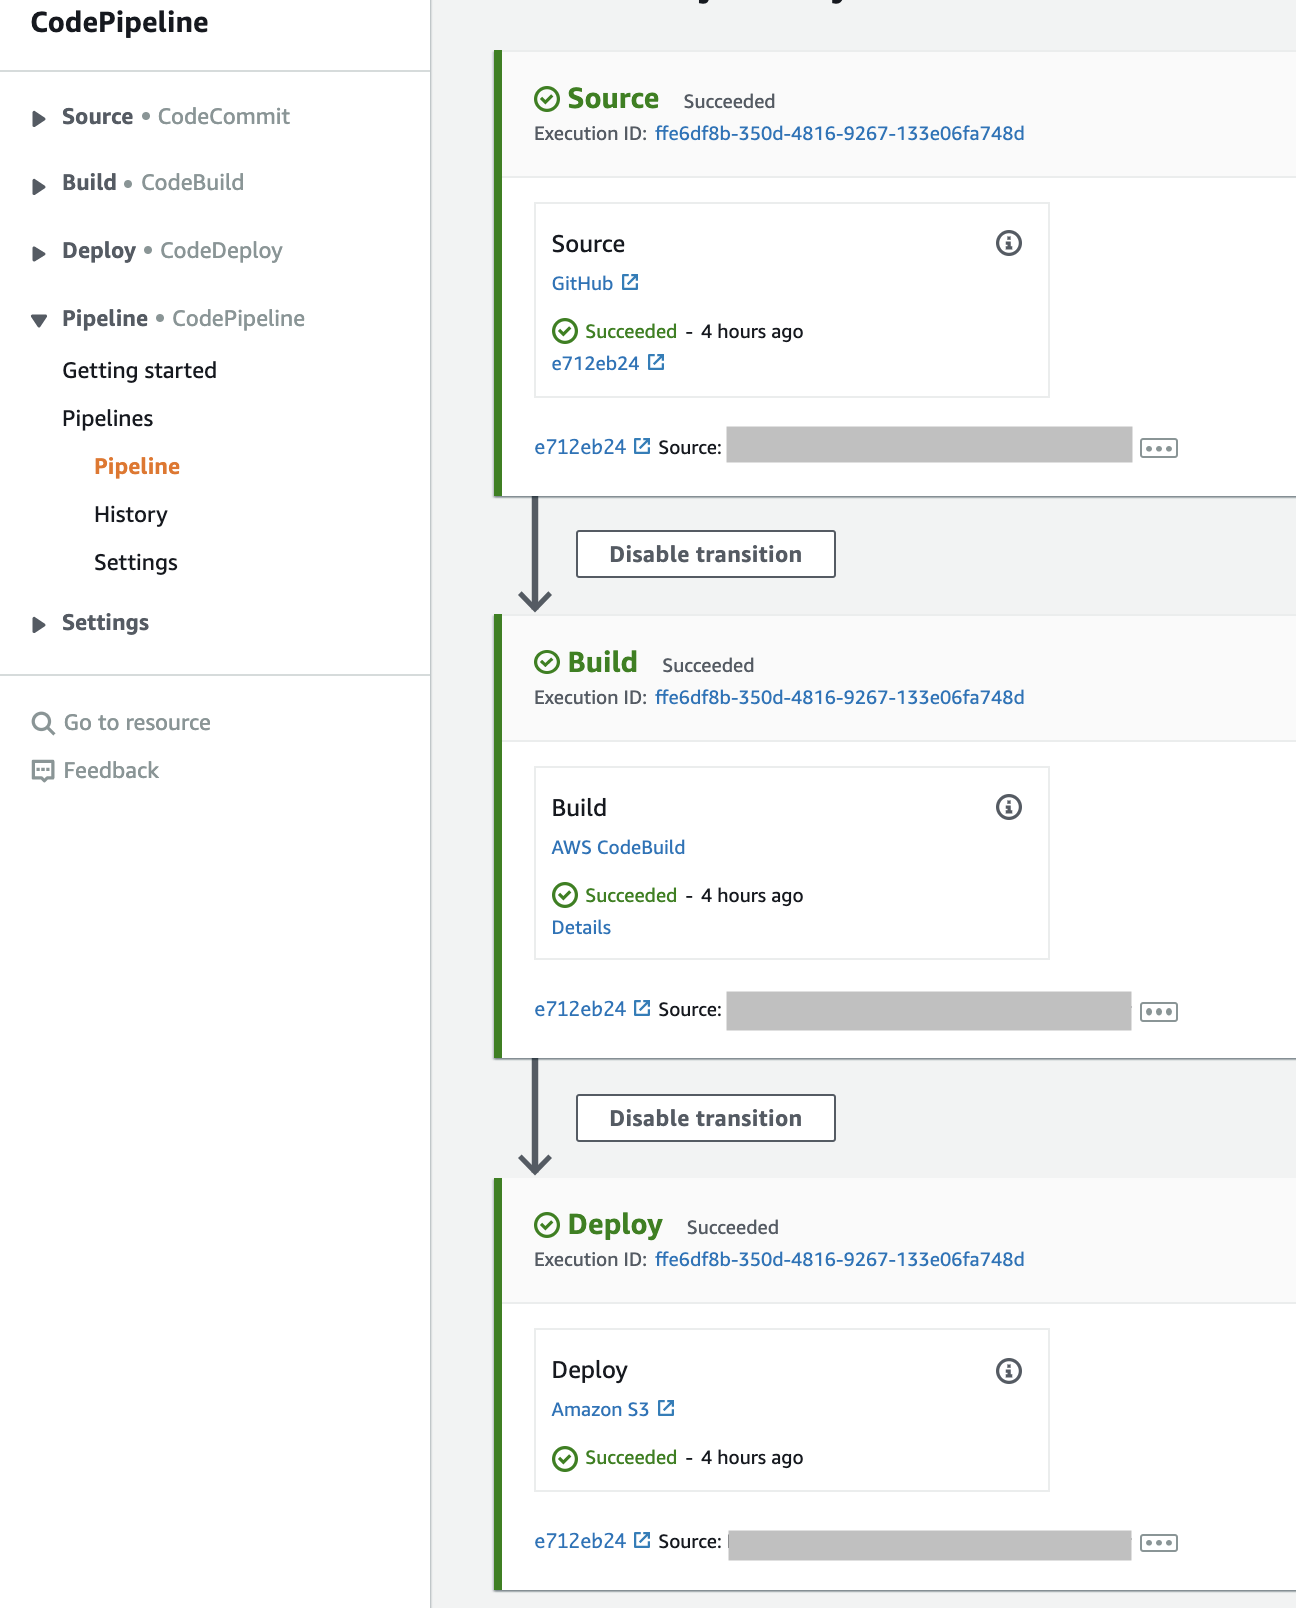Image resolution: width=1296 pixels, height=1608 pixels.
Task: Open the AWS CodeBuild link
Action: [618, 847]
